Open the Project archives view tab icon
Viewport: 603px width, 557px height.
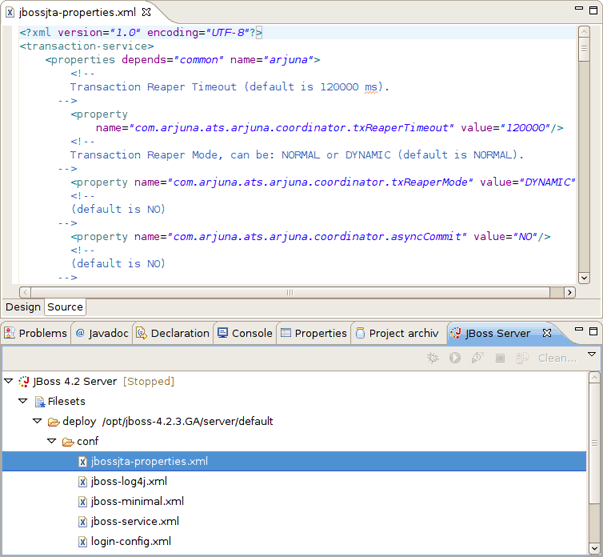[x=360, y=333]
